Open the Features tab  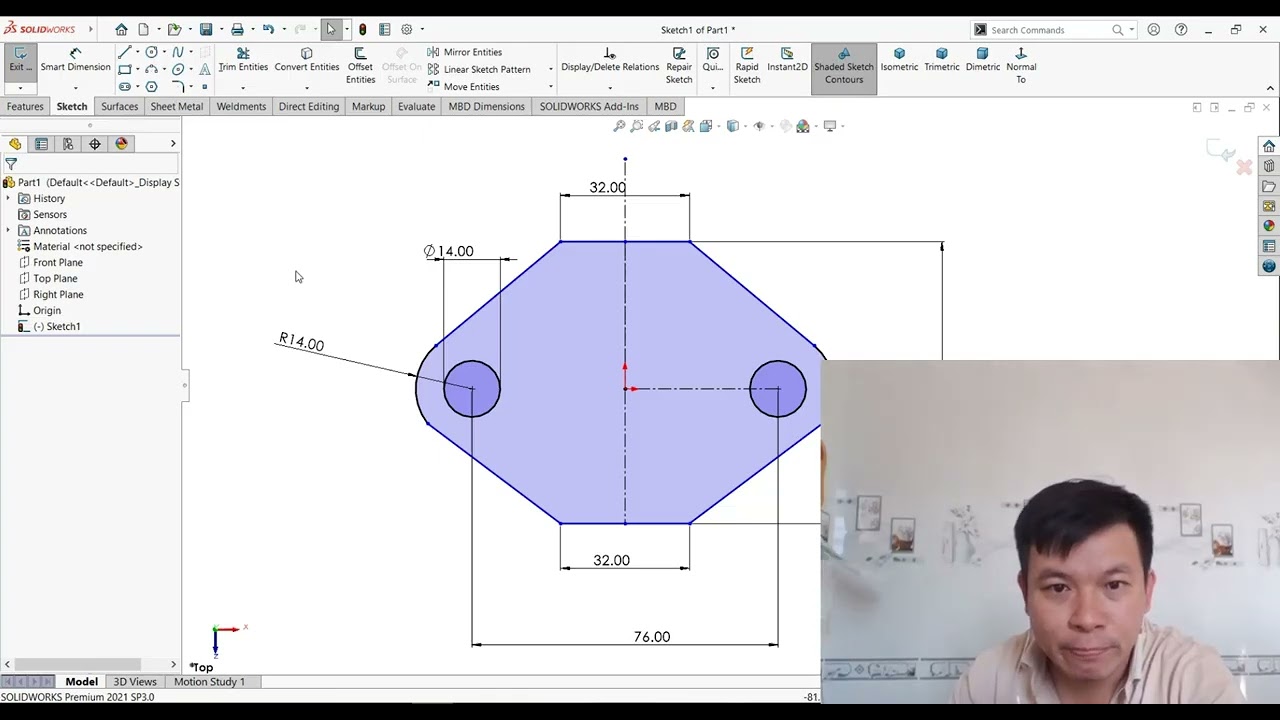click(x=25, y=106)
